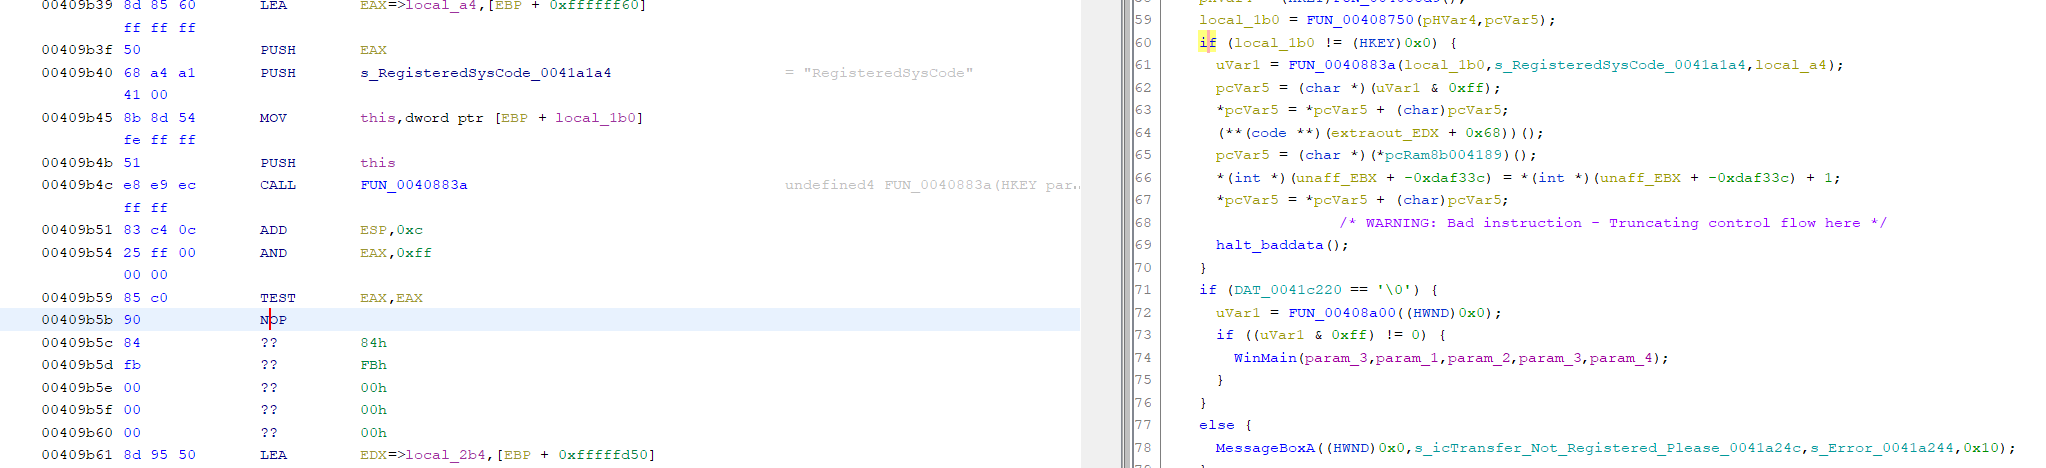Click address 00409b4c in the listing

[x=77, y=185]
